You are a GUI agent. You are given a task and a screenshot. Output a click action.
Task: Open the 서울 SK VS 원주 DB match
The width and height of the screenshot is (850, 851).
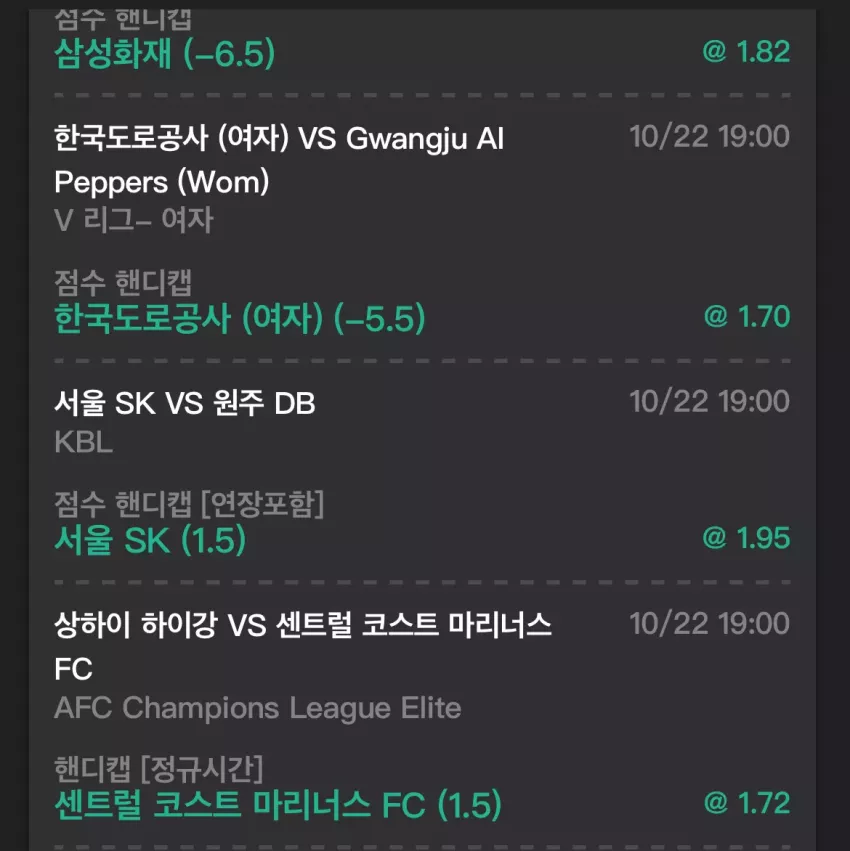coord(185,403)
